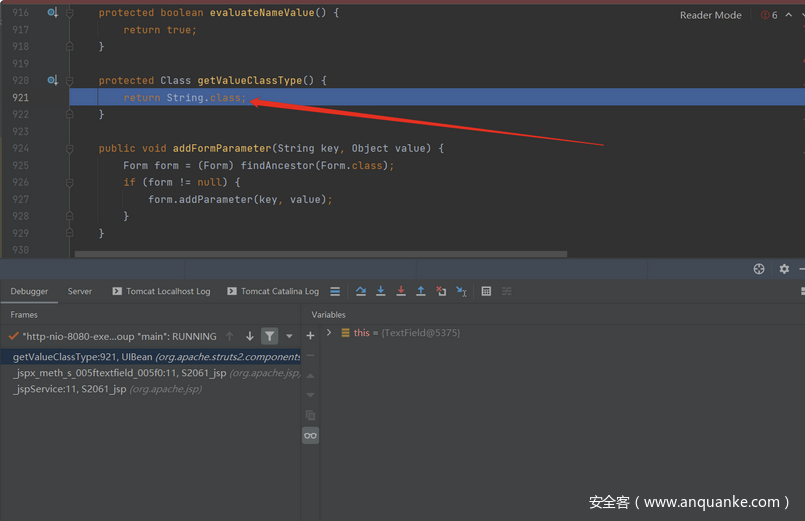Open debugger settings gear icon

(x=784, y=269)
